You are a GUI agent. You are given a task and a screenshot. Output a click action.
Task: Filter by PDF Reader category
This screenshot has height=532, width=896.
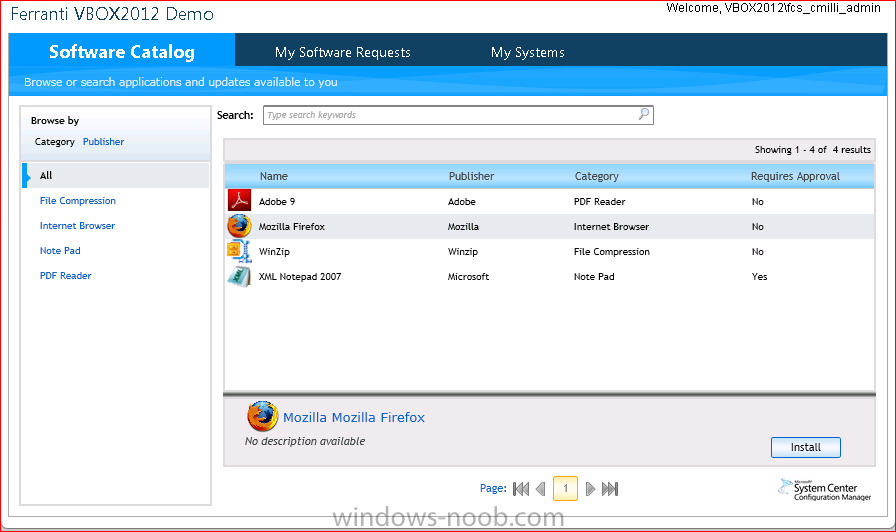[65, 276]
